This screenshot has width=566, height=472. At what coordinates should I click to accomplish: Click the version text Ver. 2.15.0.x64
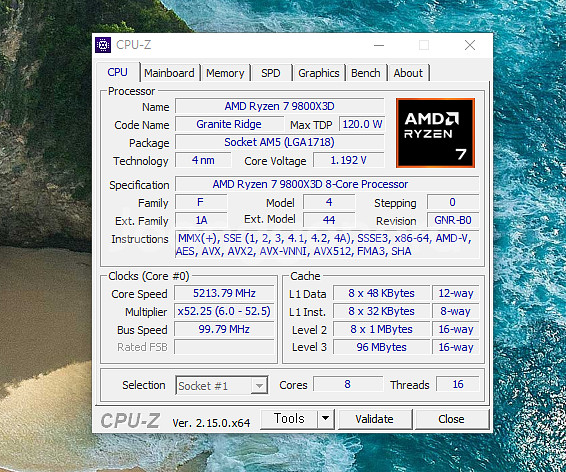click(211, 423)
